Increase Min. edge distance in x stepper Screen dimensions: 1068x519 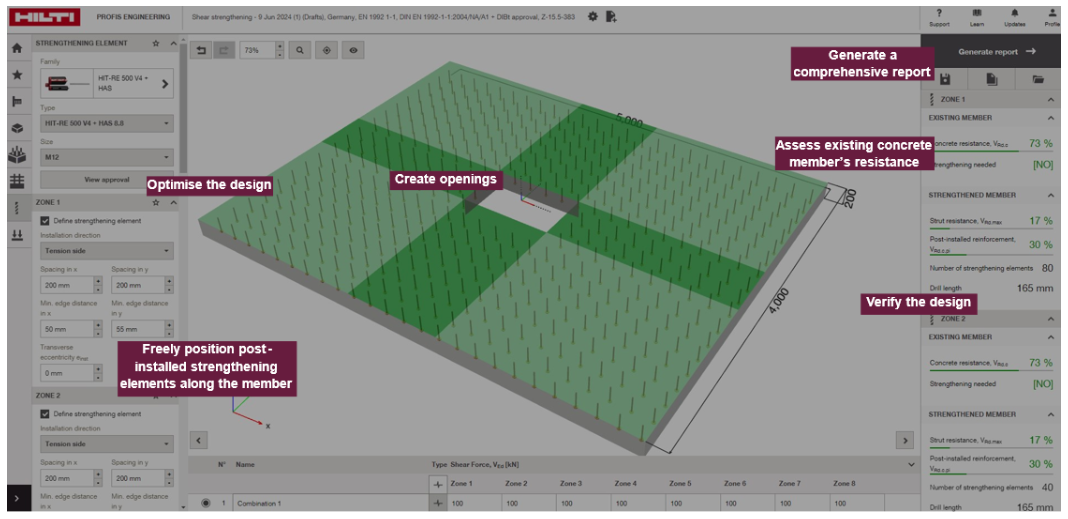[x=97, y=325]
